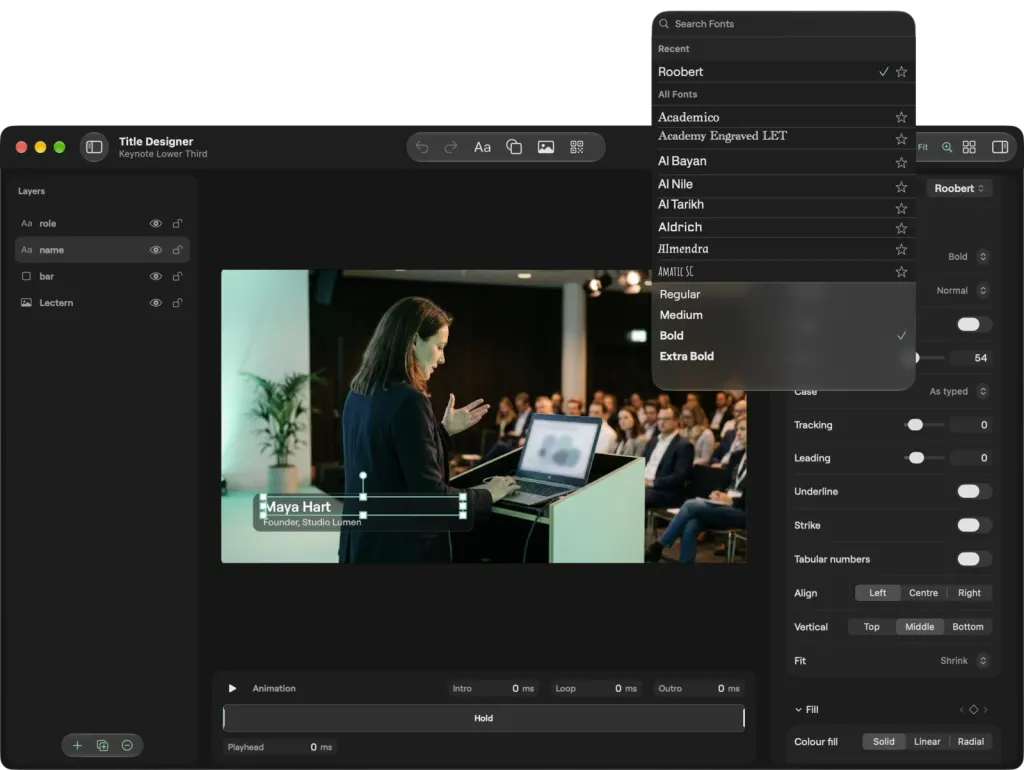Play the animation preview
This screenshot has width=1024, height=770.
tap(232, 688)
